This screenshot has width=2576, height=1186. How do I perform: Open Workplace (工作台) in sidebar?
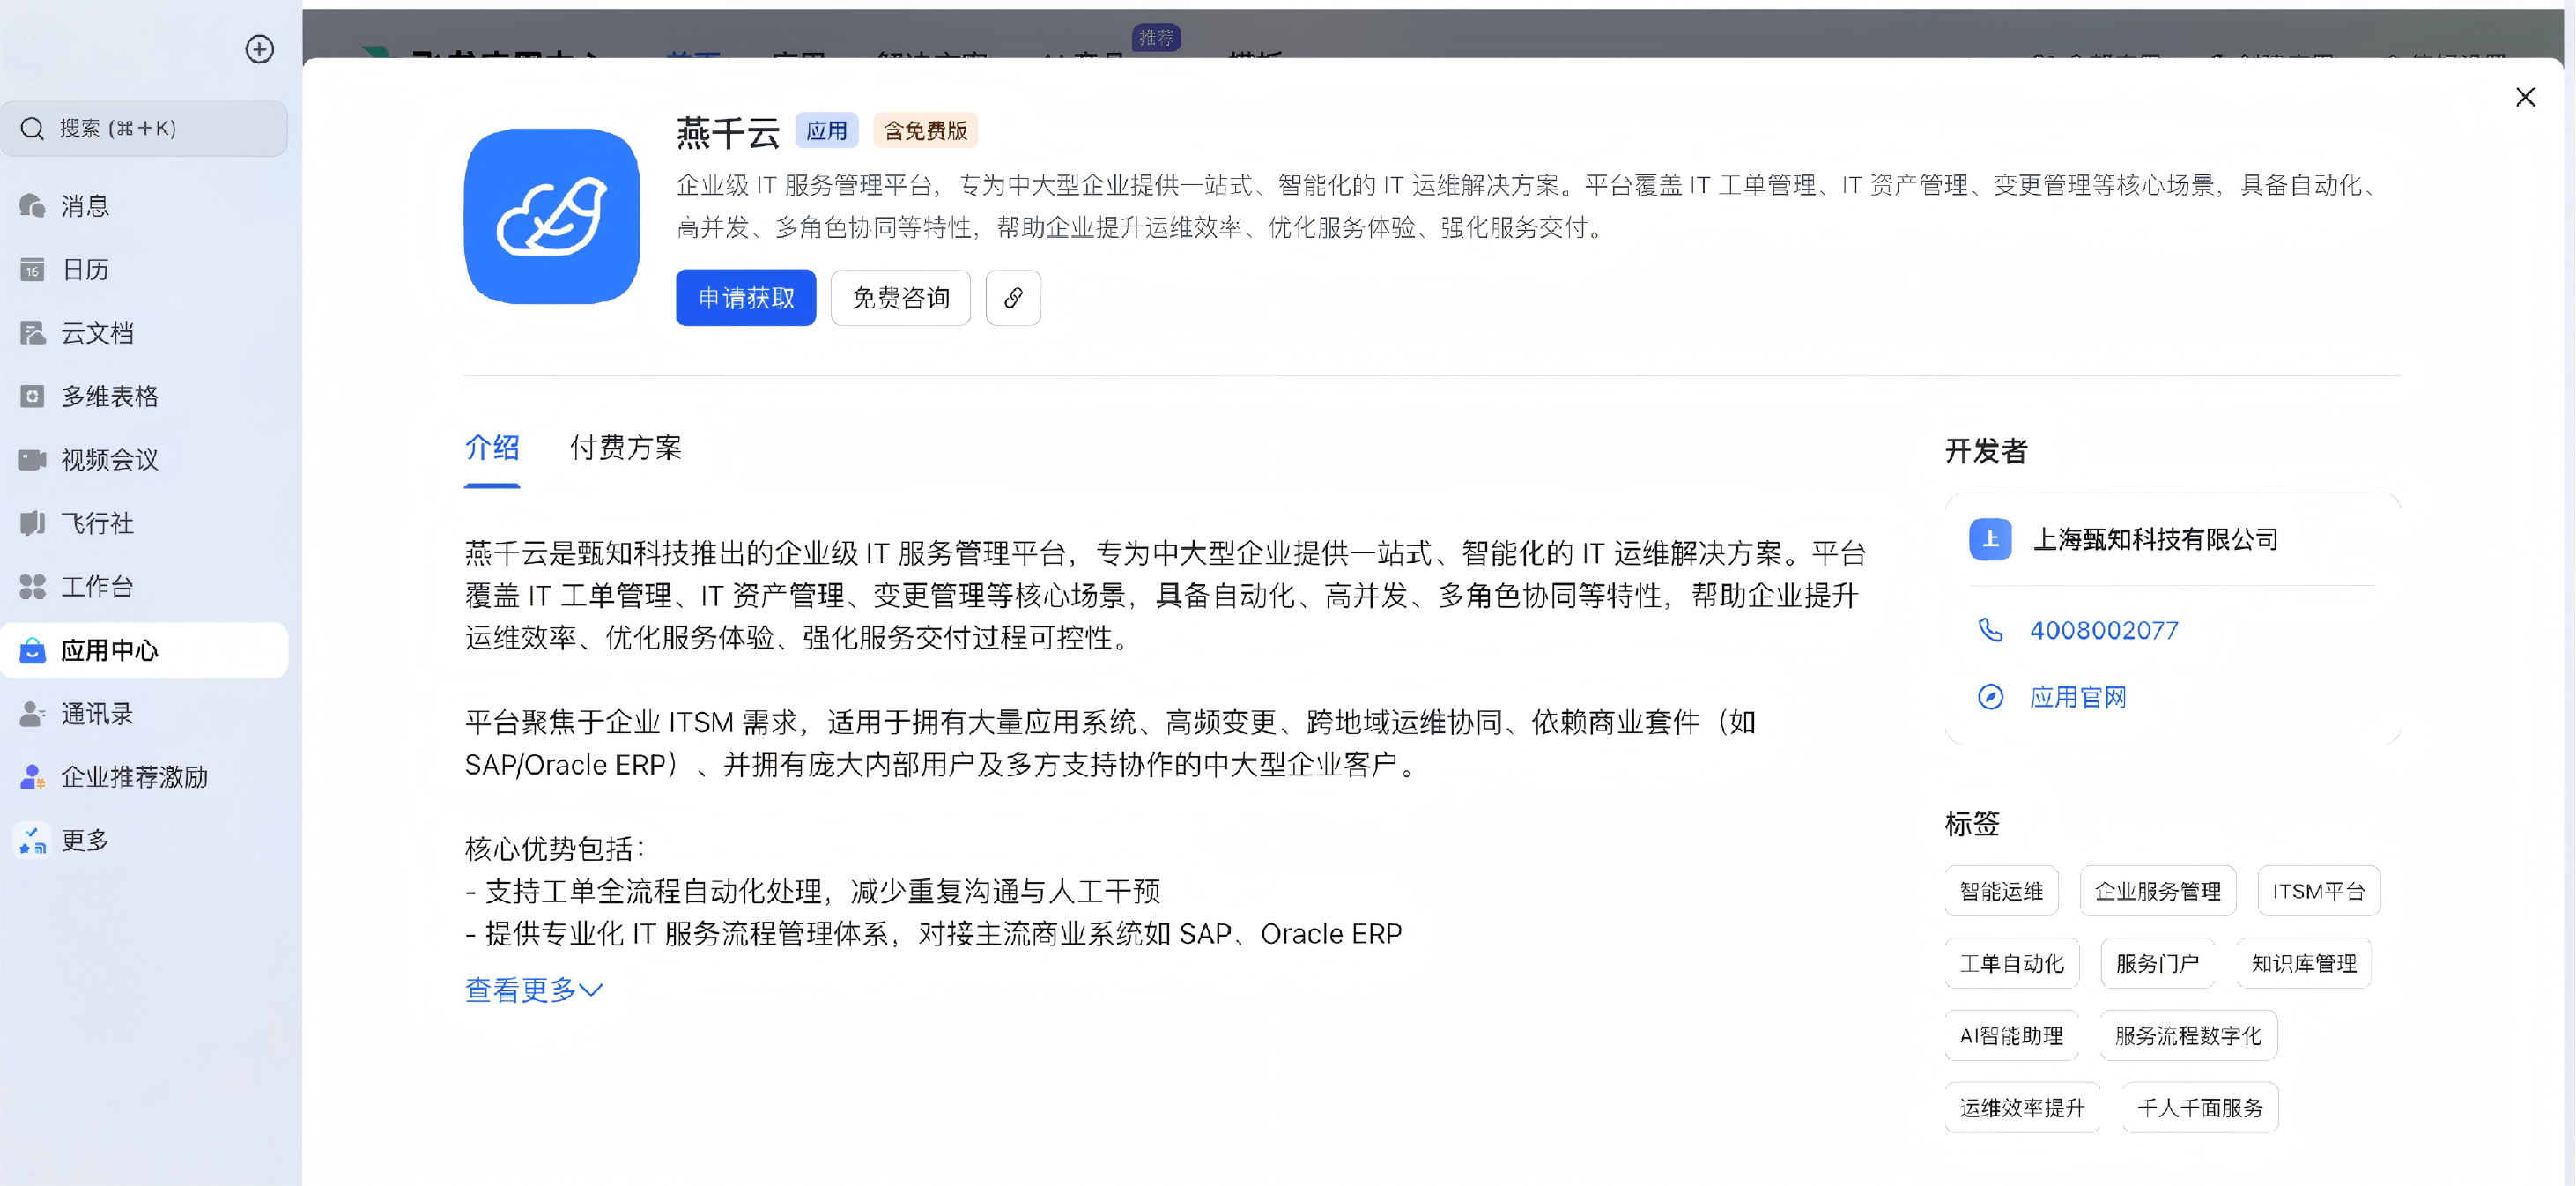96,587
